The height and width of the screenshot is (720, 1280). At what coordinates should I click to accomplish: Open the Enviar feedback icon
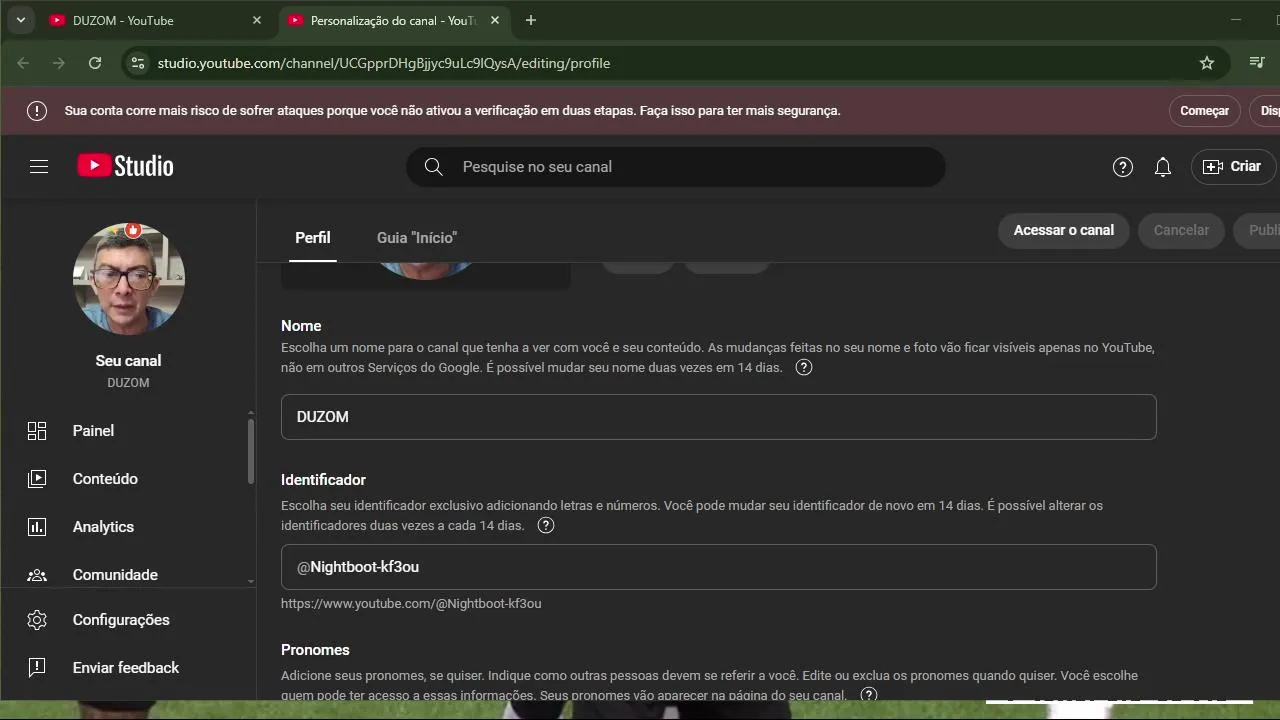pos(37,668)
